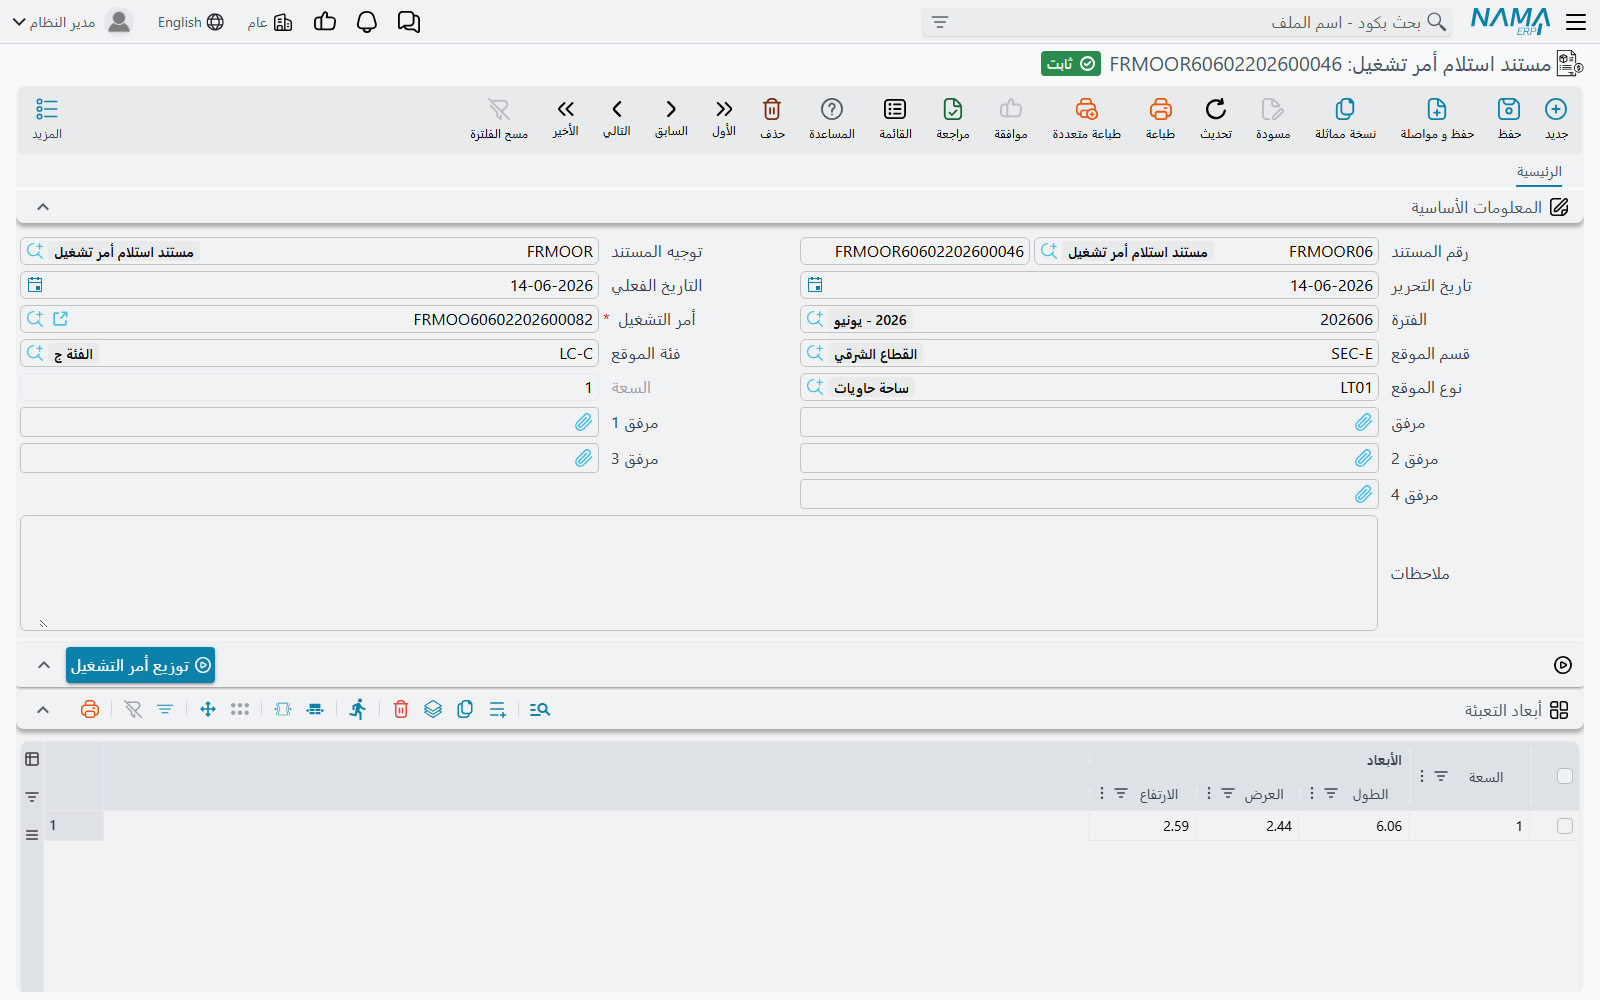Open the السعة column options menu
Screen dimensions: 1600x1000
pos(1421,776)
